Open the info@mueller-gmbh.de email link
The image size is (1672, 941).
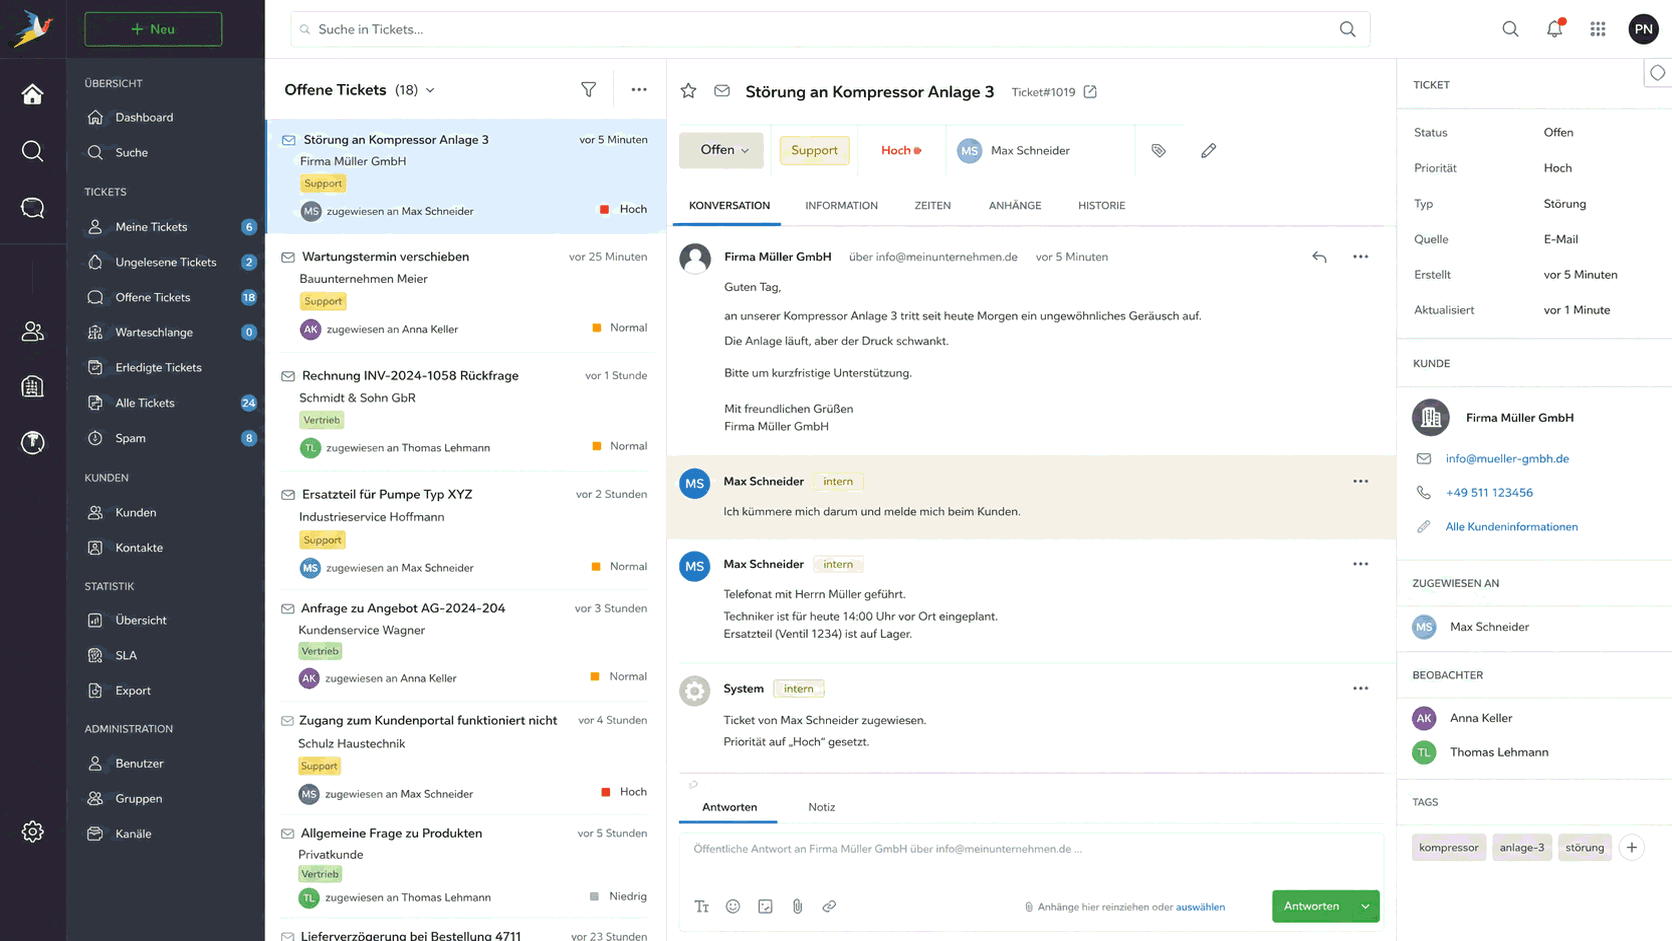click(x=1506, y=458)
